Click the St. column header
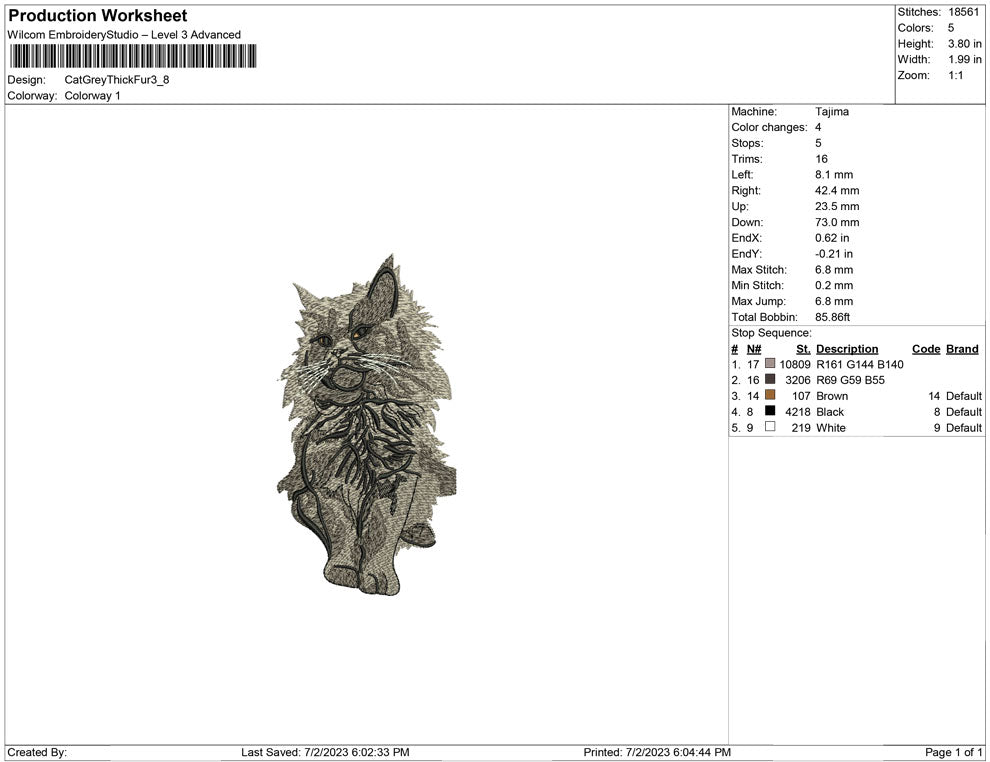The image size is (990, 762). point(801,348)
